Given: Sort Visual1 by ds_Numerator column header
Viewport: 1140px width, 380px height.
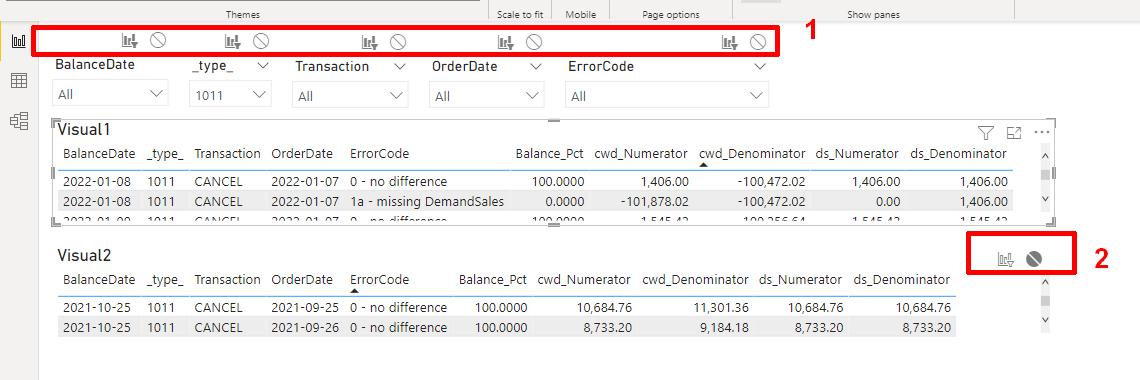Looking at the screenshot, I should point(857,153).
